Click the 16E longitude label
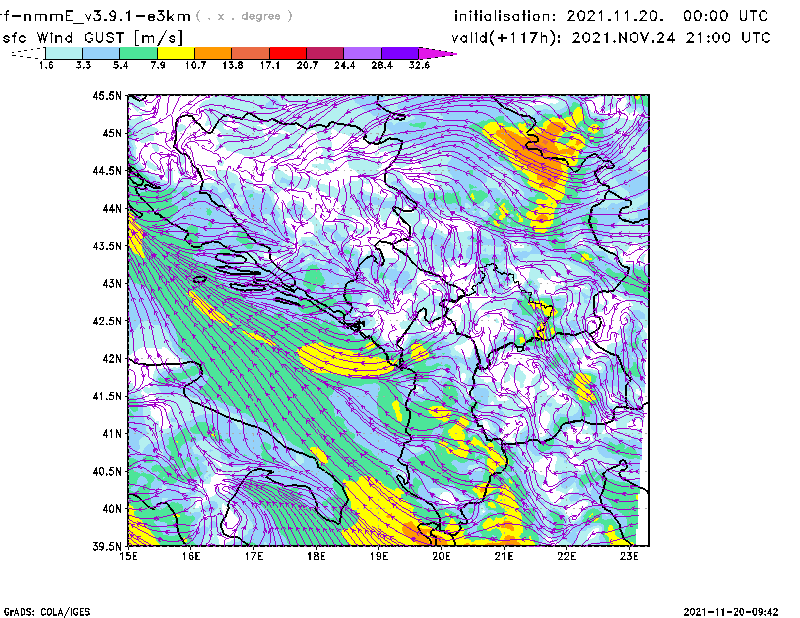The width and height of the screenshot is (800, 618). [191, 556]
